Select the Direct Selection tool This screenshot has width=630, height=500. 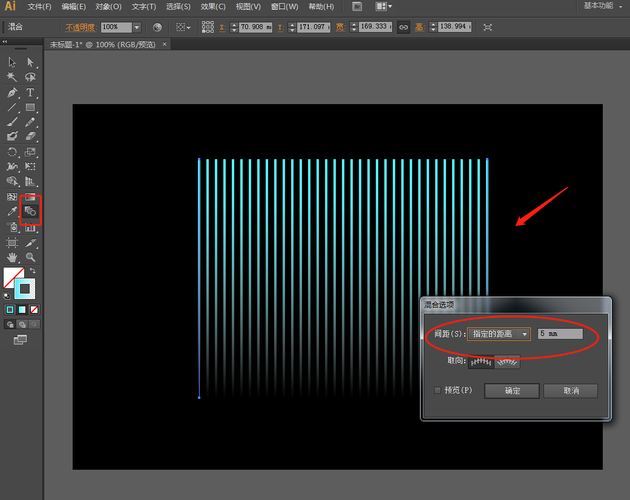tap(30, 62)
